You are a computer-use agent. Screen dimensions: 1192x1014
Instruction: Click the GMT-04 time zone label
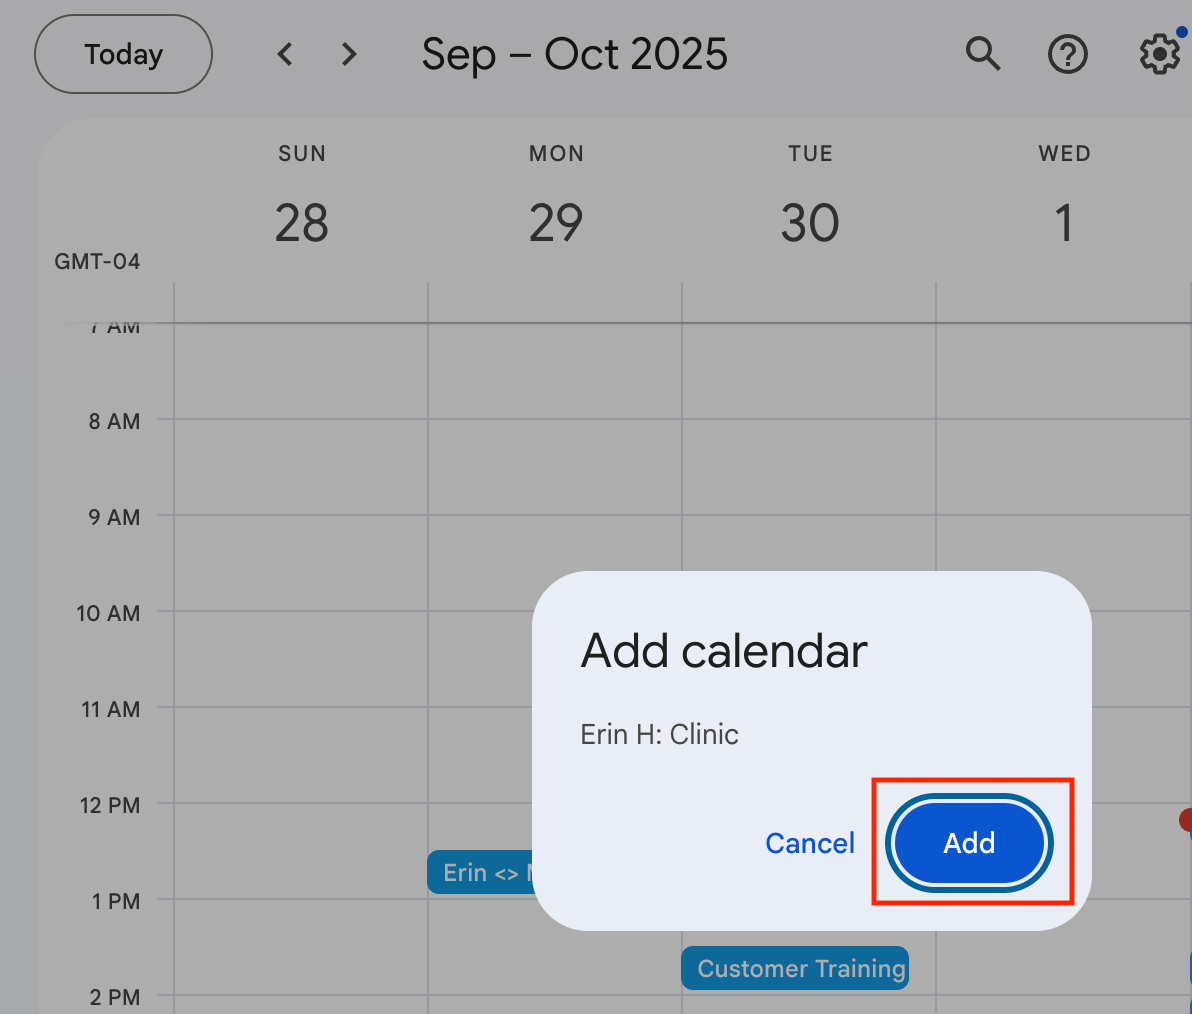[97, 262]
